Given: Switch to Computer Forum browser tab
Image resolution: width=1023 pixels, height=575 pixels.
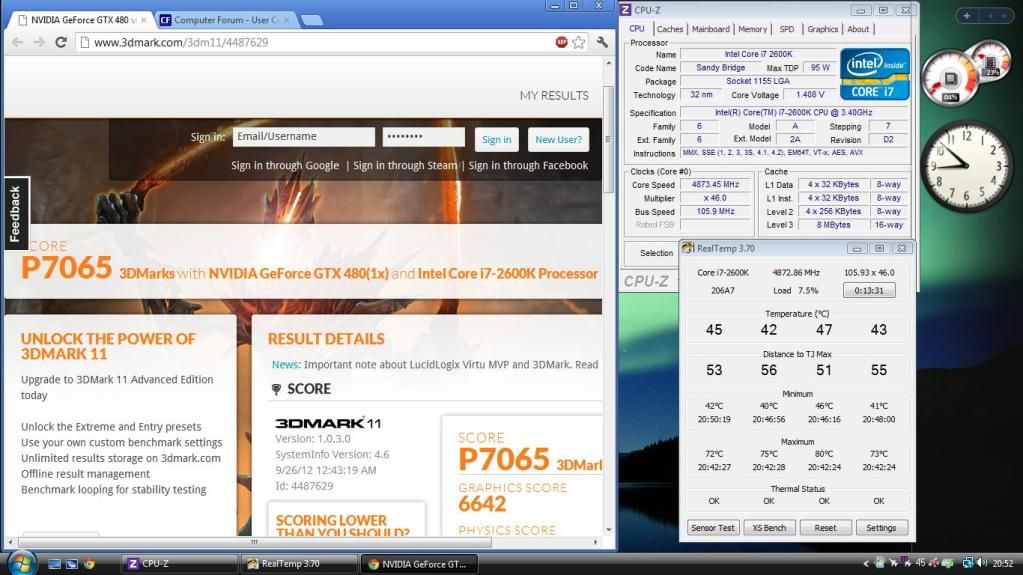Looking at the screenshot, I should pyautogui.click(x=226, y=20).
